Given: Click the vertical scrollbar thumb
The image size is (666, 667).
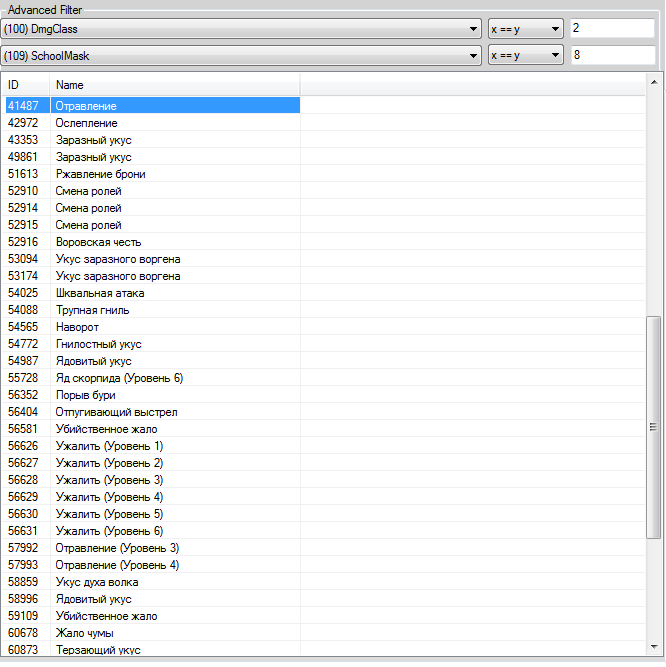Looking at the screenshot, I should point(654,428).
